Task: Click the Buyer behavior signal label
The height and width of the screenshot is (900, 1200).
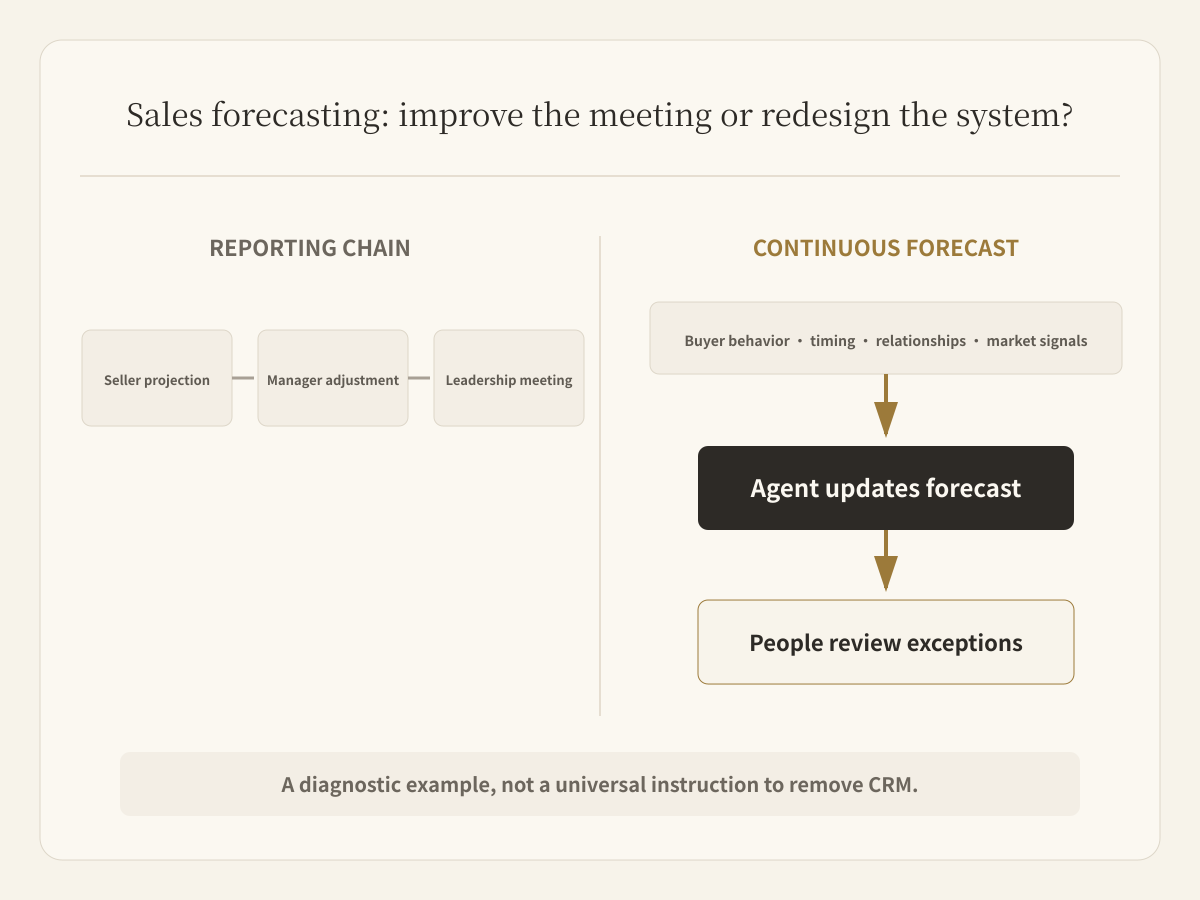Action: (737, 341)
